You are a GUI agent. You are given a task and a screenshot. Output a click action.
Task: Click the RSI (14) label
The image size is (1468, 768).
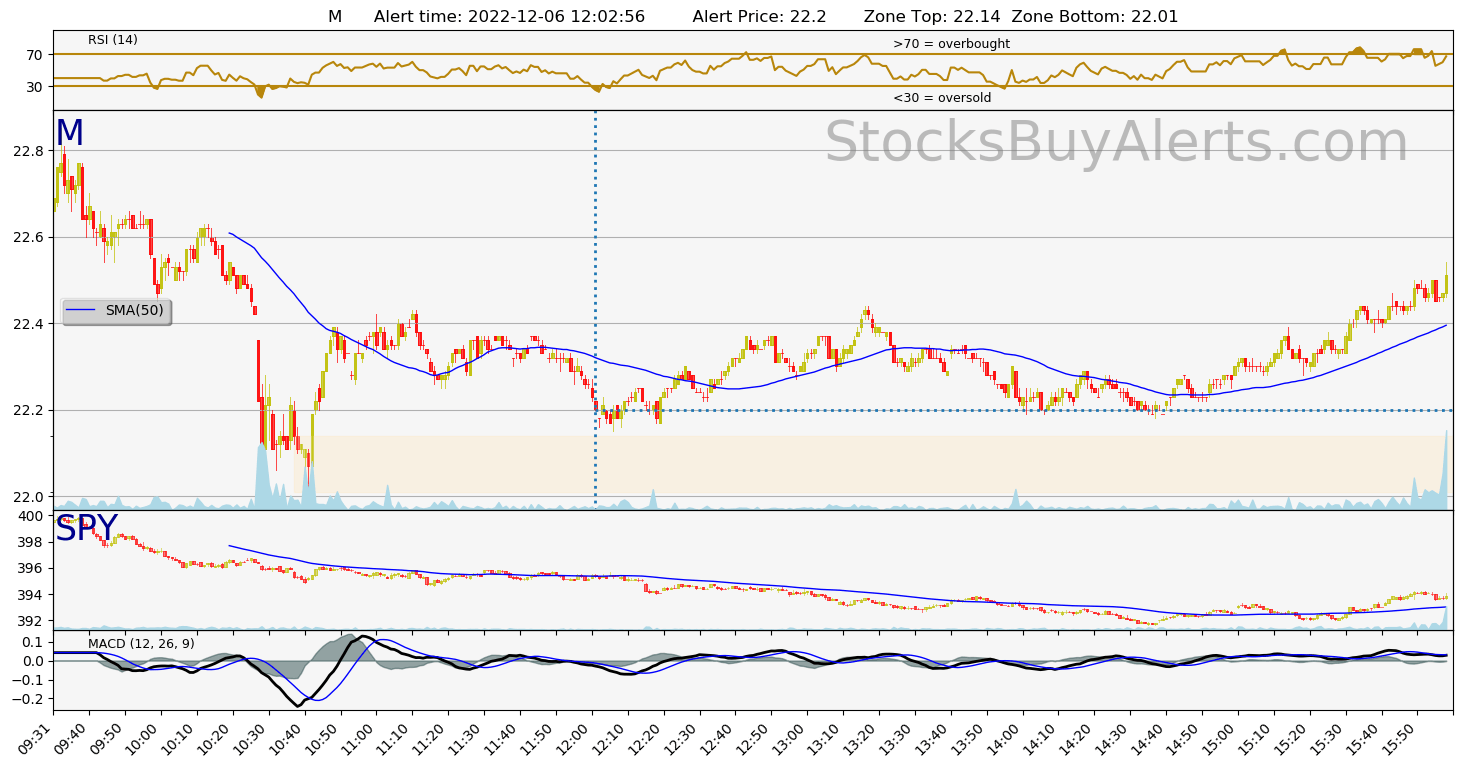point(113,40)
